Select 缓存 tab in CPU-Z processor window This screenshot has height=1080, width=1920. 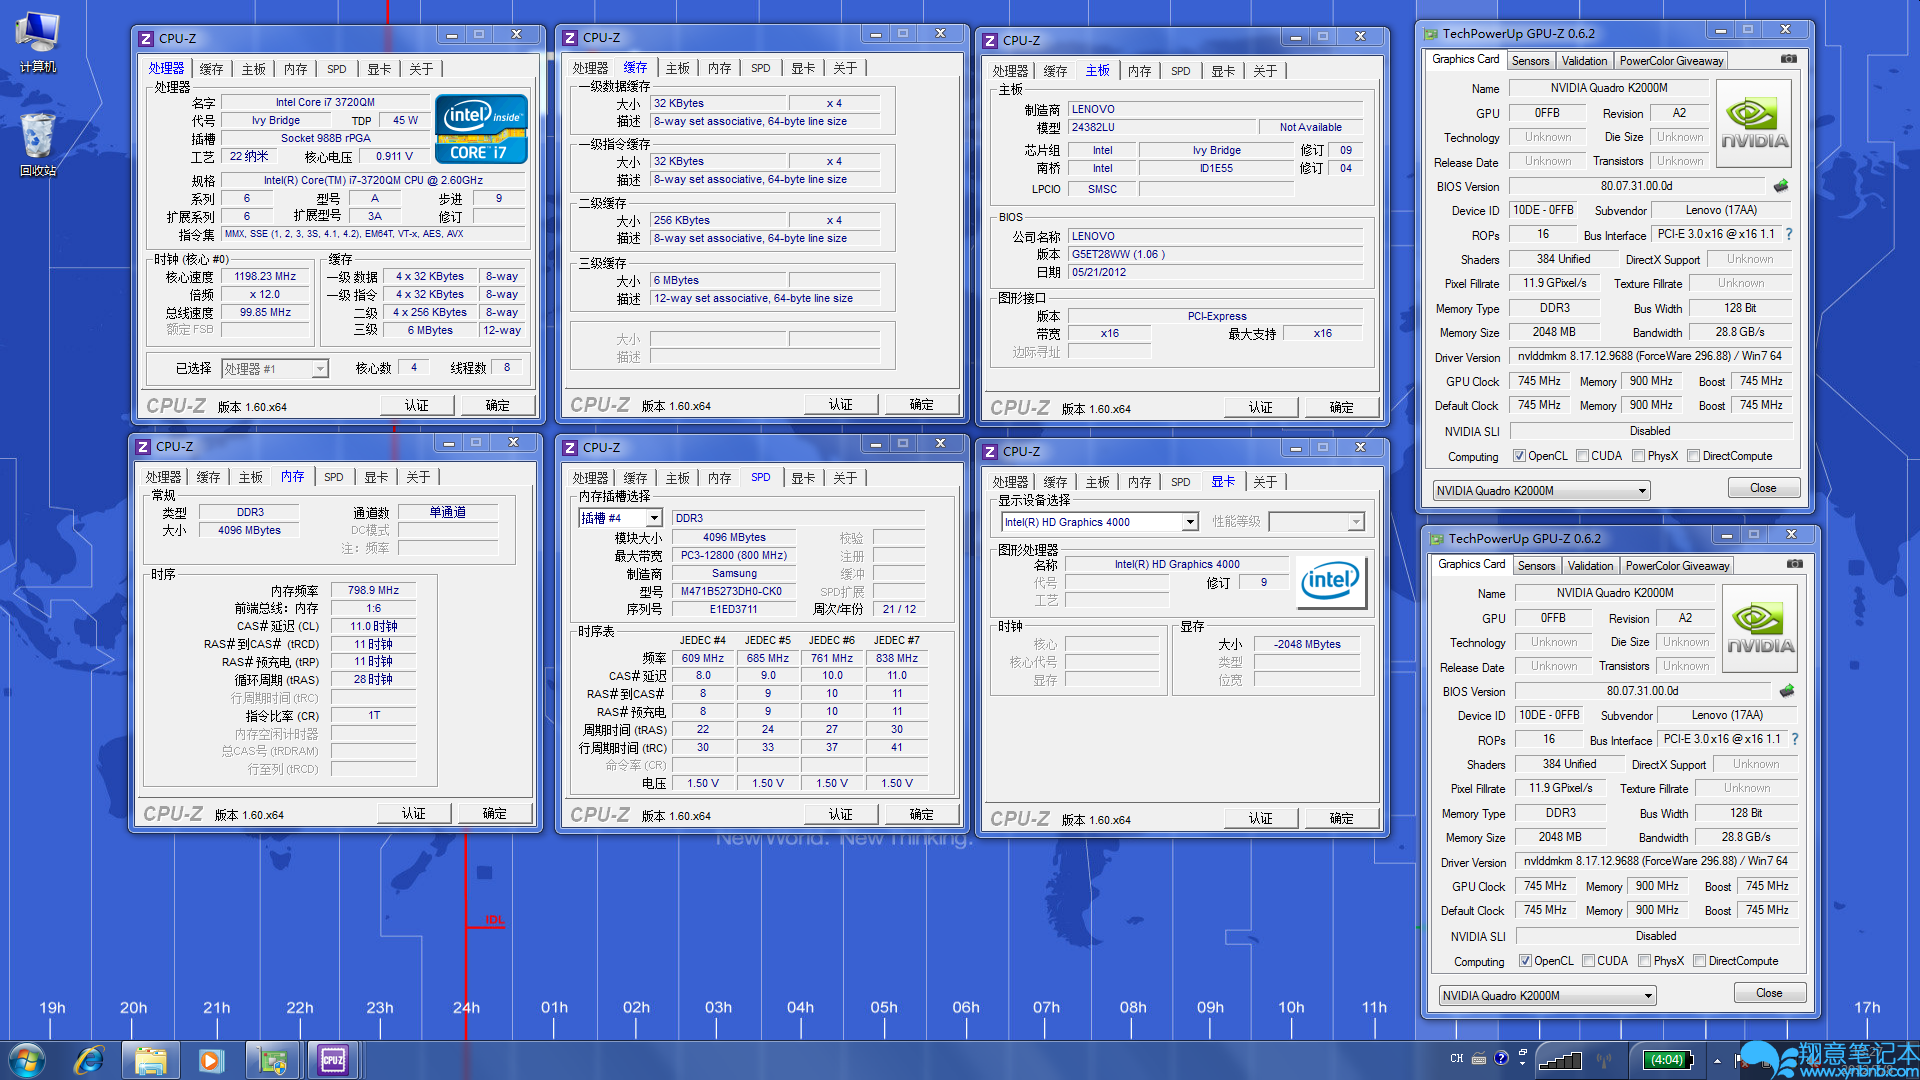211,69
